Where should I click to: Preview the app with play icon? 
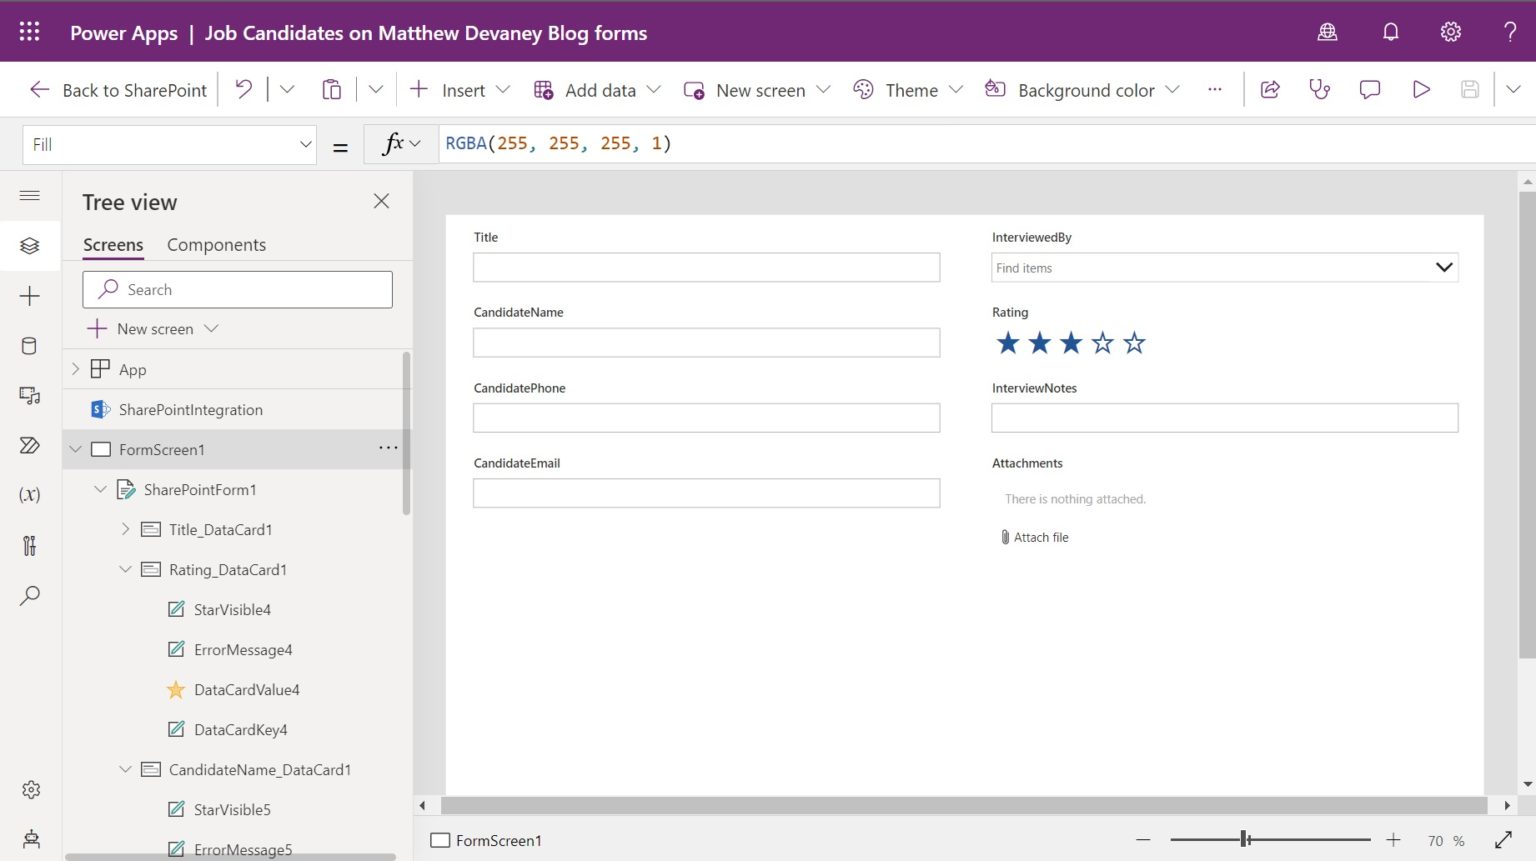(1420, 90)
